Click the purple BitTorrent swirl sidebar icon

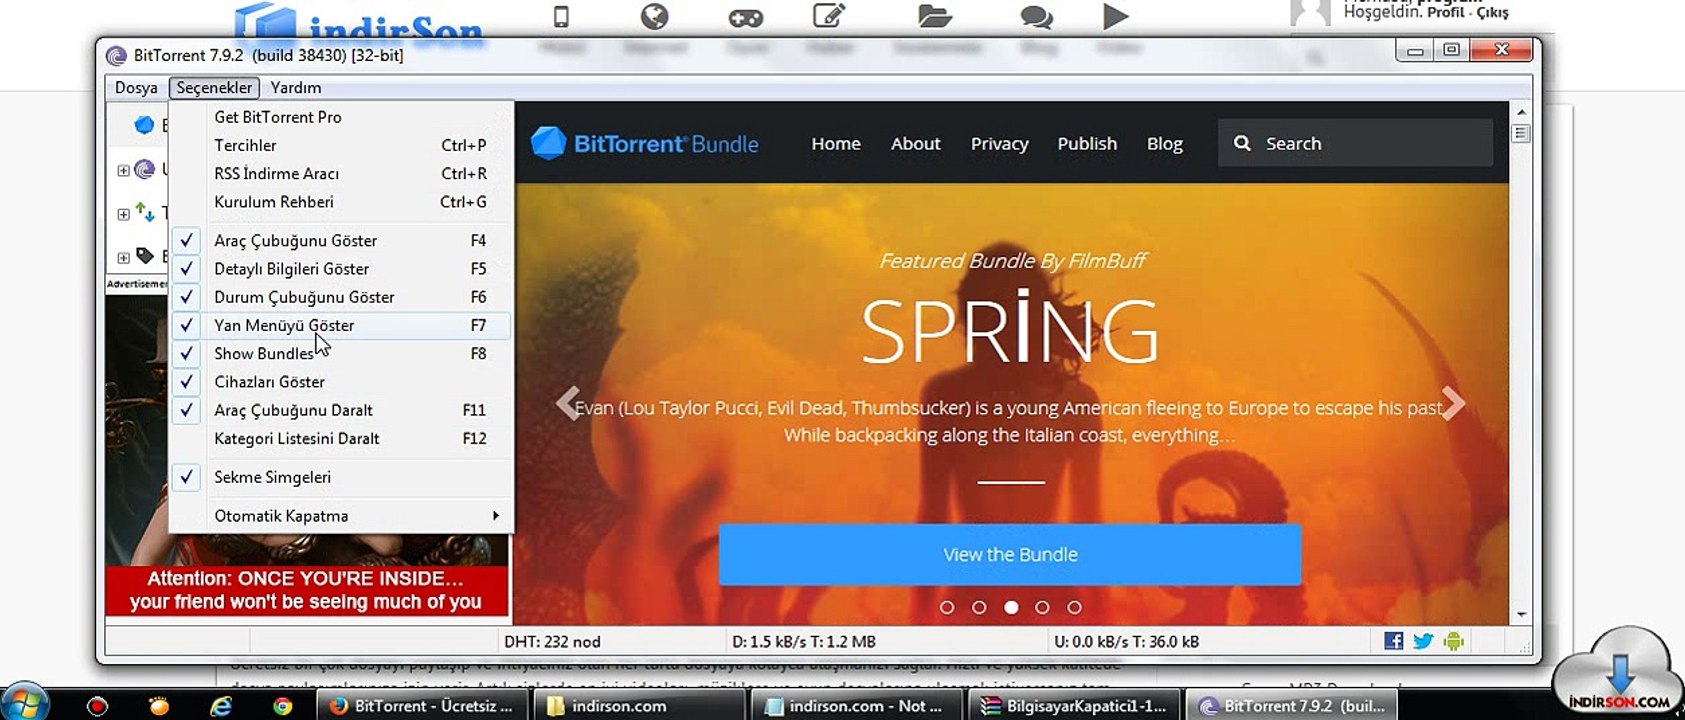[x=145, y=169]
